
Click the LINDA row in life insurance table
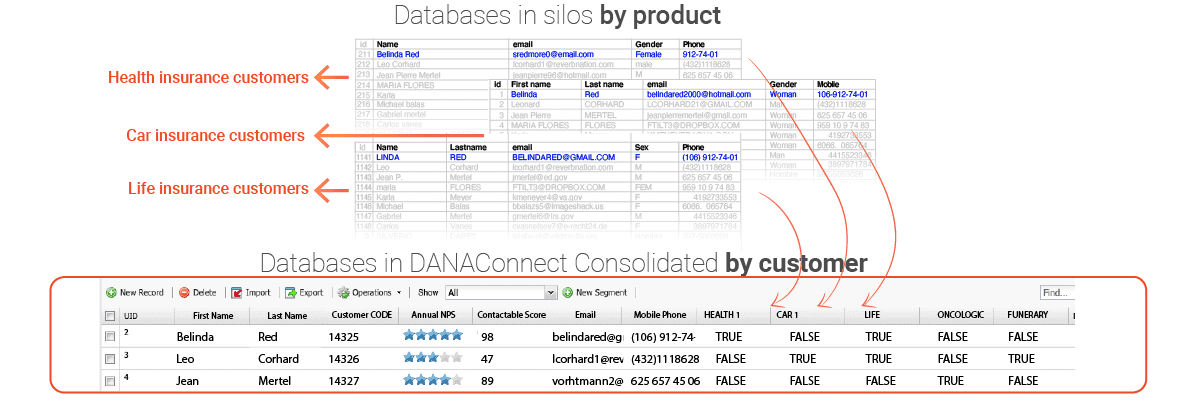tap(548, 157)
